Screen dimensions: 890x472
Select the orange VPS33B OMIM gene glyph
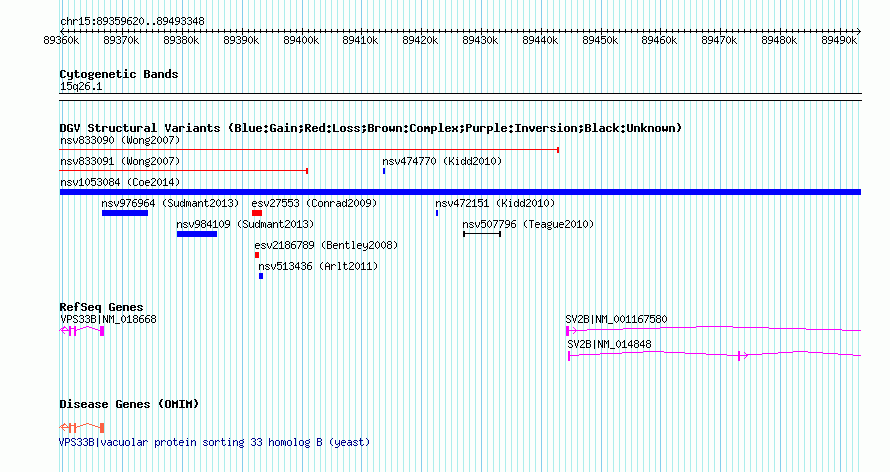82,427
